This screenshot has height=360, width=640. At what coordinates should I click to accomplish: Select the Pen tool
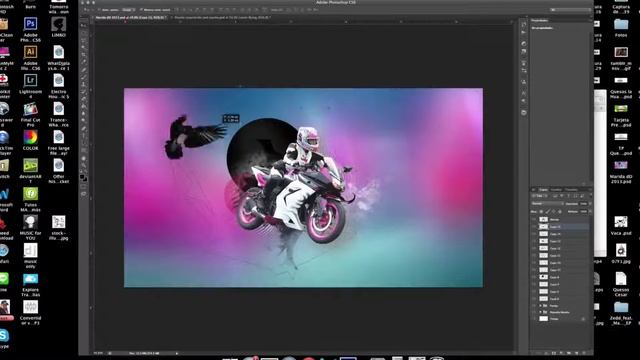click(x=84, y=129)
